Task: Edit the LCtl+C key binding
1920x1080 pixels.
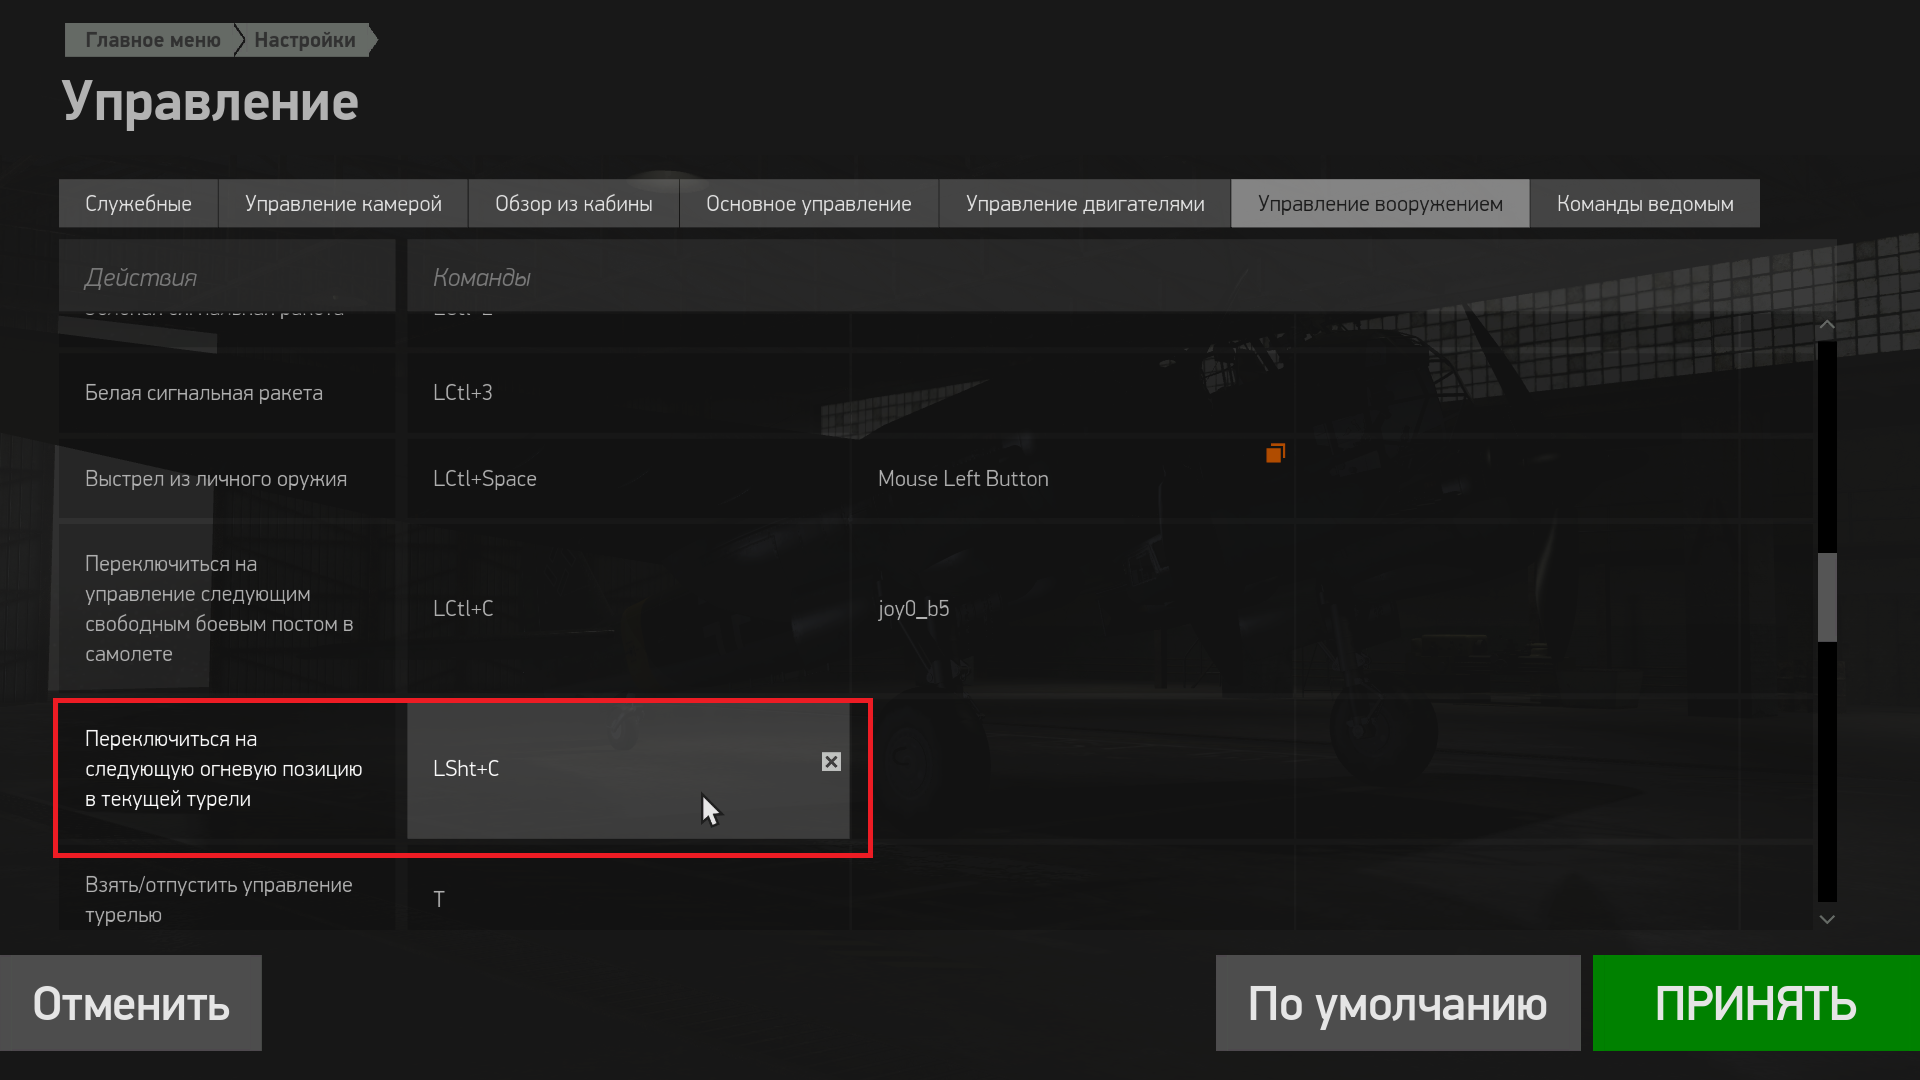Action: [628, 609]
